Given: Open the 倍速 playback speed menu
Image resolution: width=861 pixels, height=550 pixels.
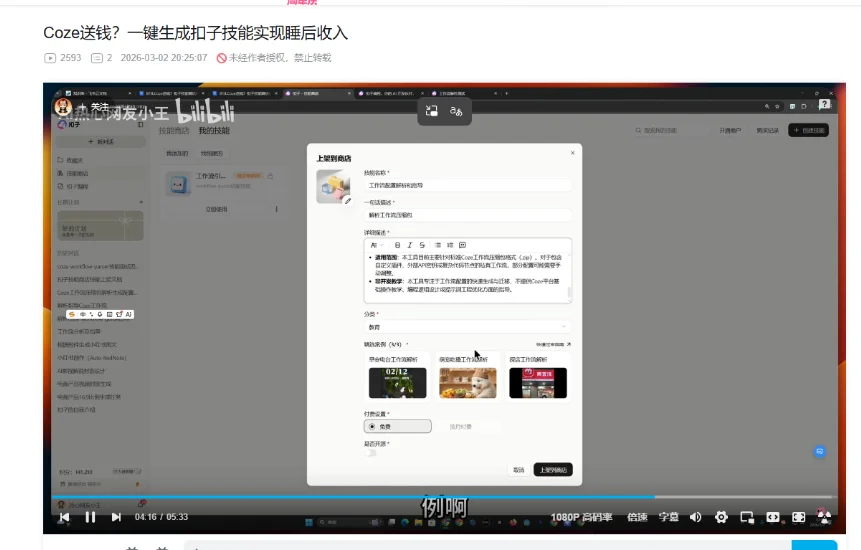Looking at the screenshot, I should click(637, 517).
